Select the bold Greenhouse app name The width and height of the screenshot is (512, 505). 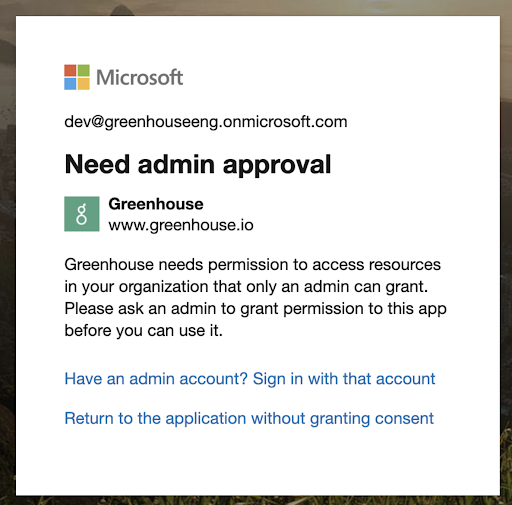pyautogui.click(x=156, y=204)
